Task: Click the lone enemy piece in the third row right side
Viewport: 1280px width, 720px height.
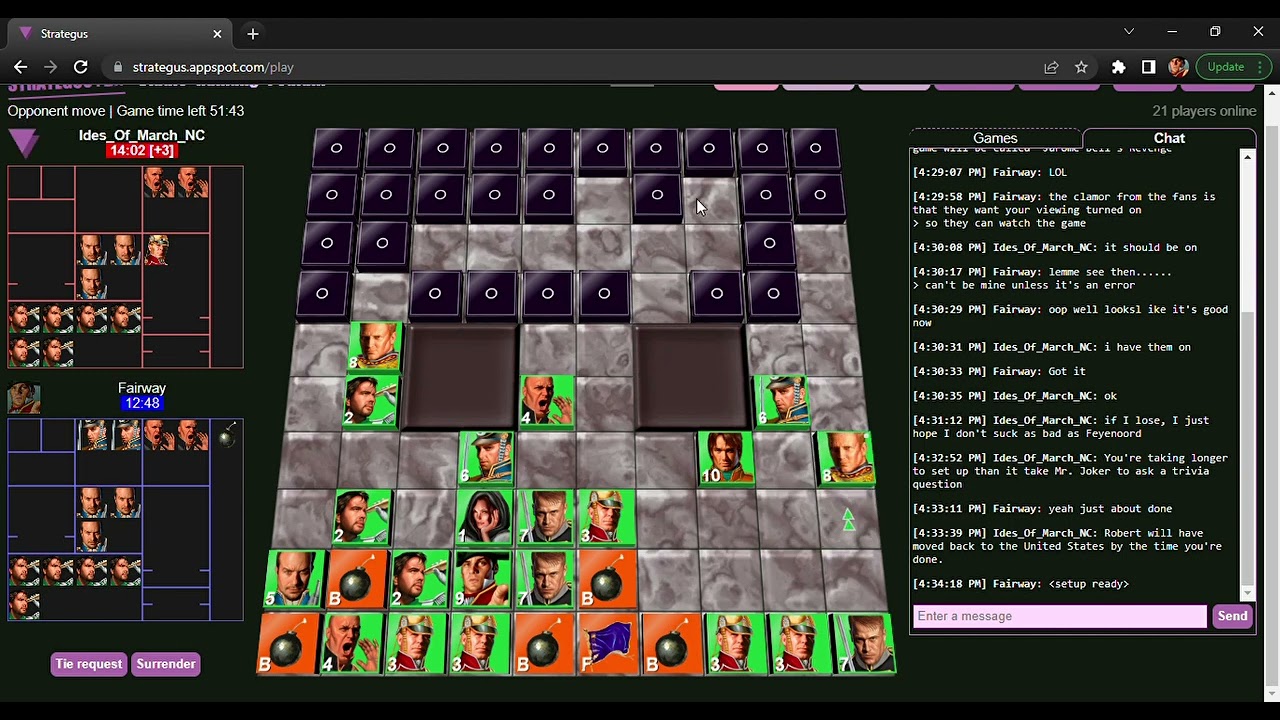Action: [x=769, y=243]
